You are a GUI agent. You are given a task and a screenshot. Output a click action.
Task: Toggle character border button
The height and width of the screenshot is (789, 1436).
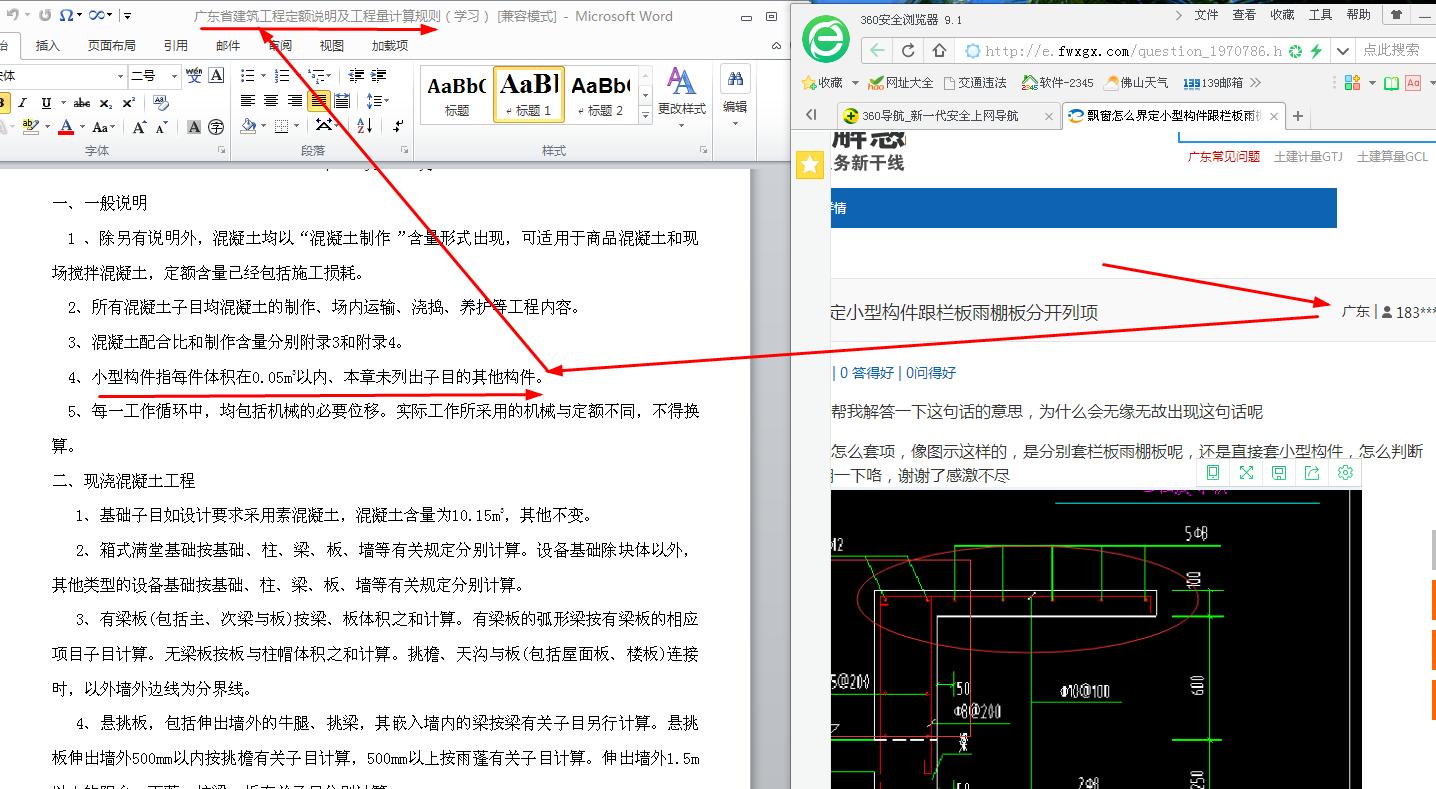tap(216, 75)
